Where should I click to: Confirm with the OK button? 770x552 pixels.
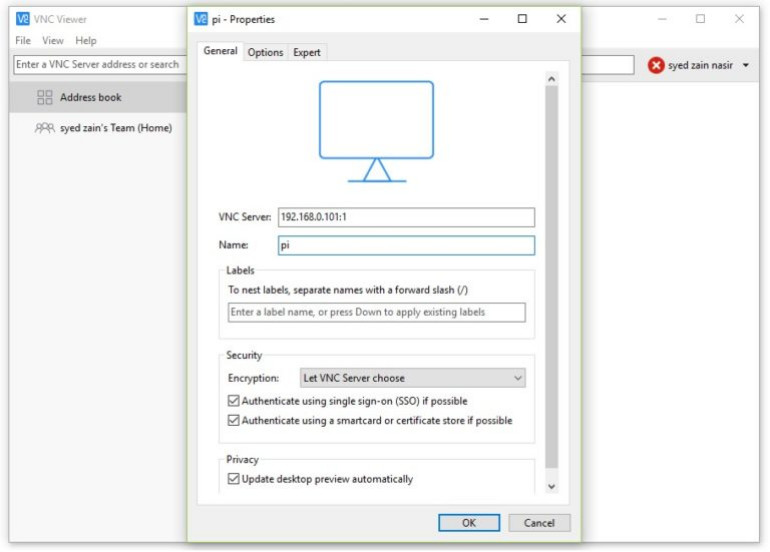pos(469,523)
